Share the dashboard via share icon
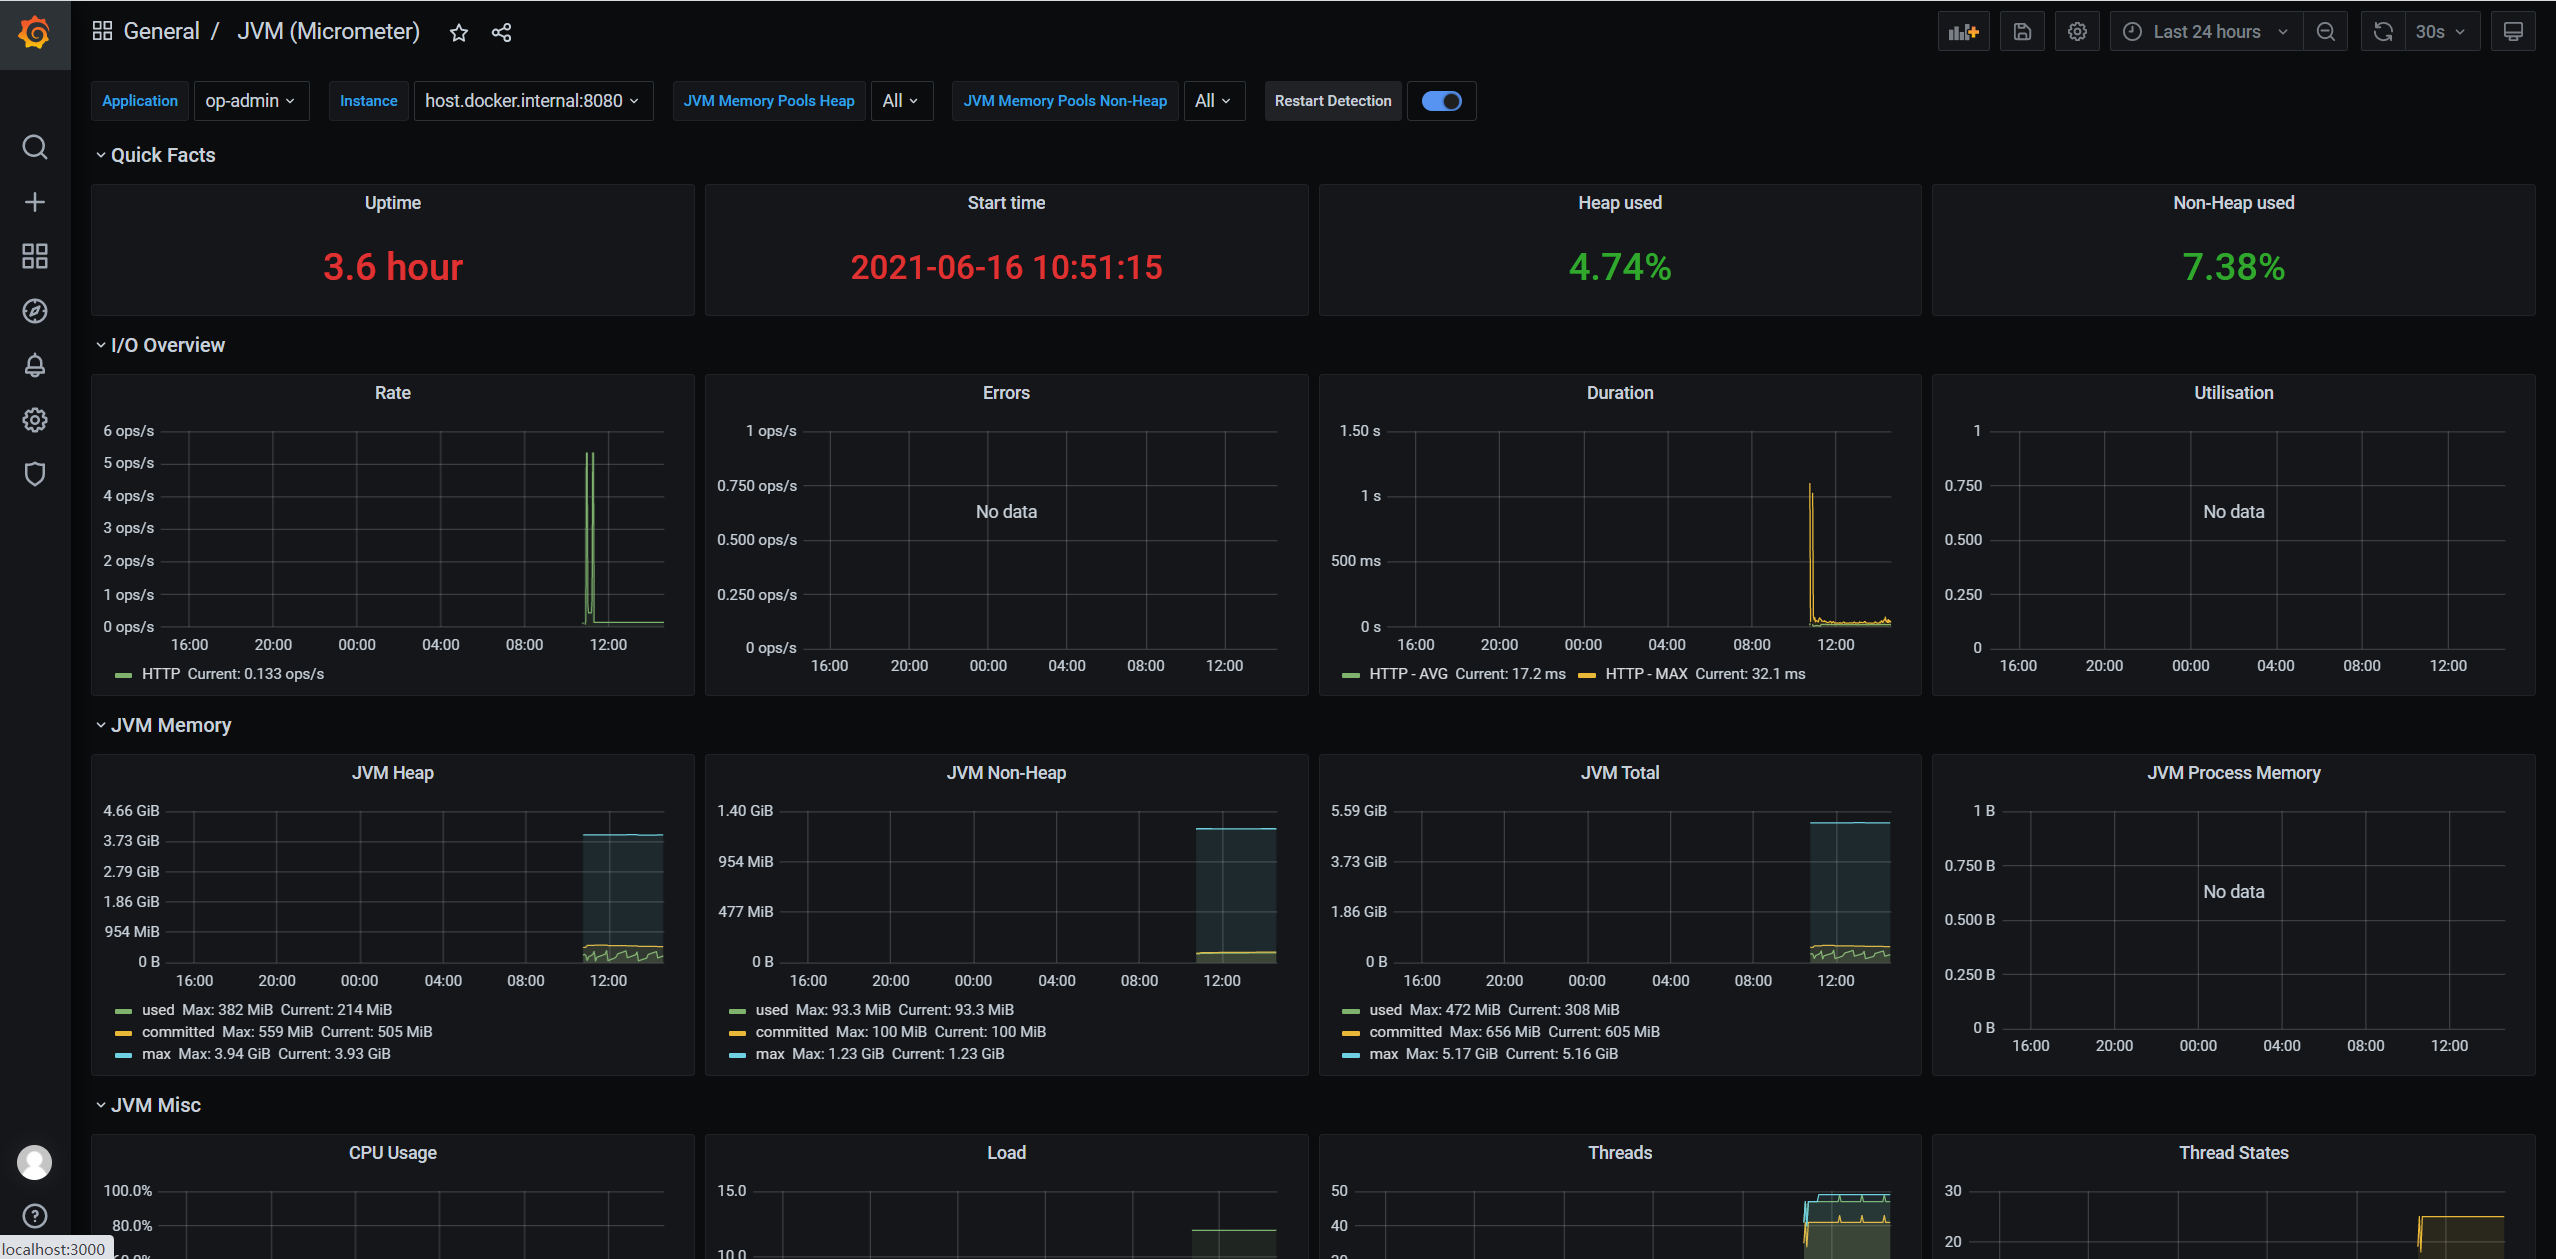This screenshot has width=2556, height=1259. coord(502,32)
